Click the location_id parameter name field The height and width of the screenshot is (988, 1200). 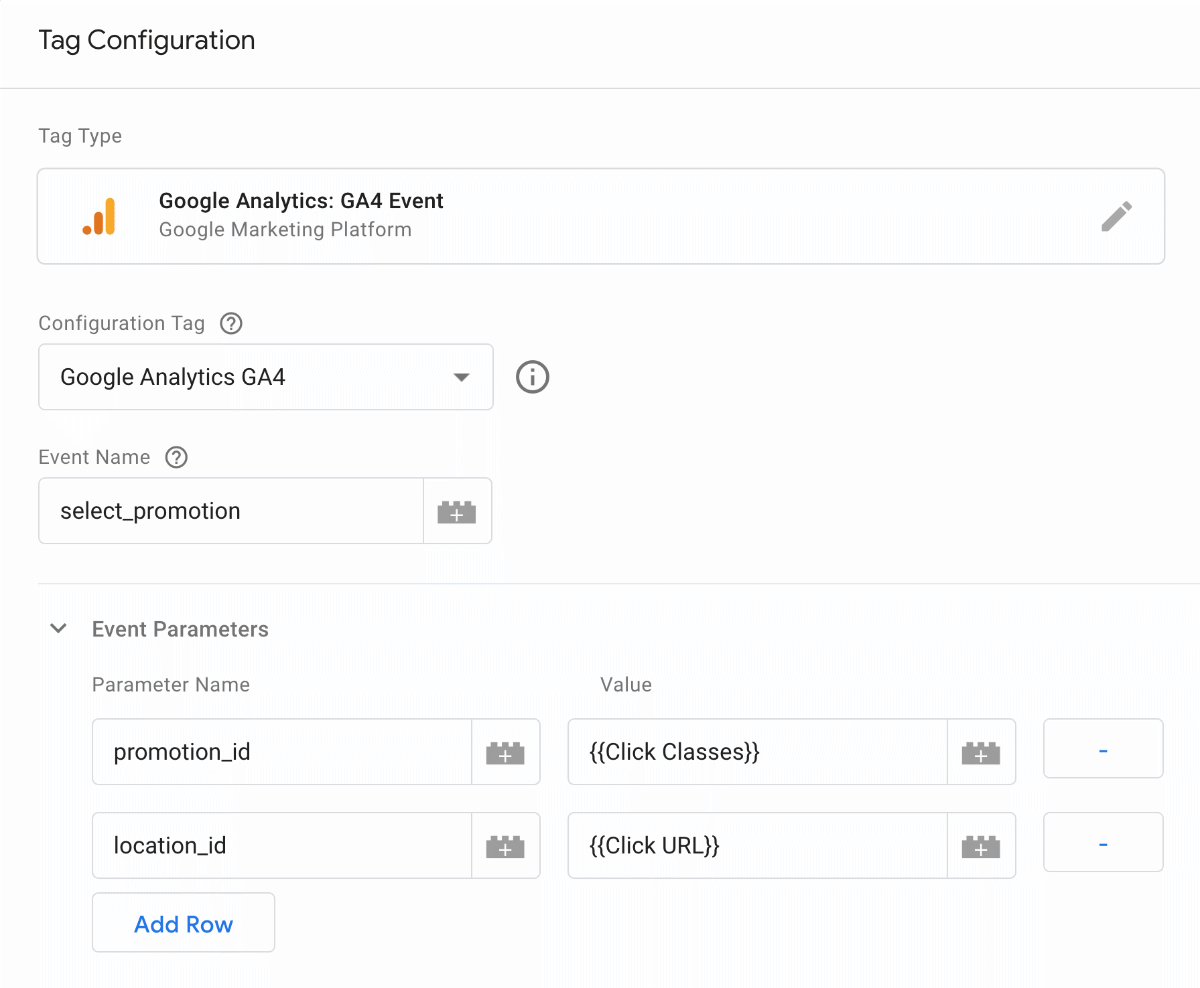tap(282, 846)
